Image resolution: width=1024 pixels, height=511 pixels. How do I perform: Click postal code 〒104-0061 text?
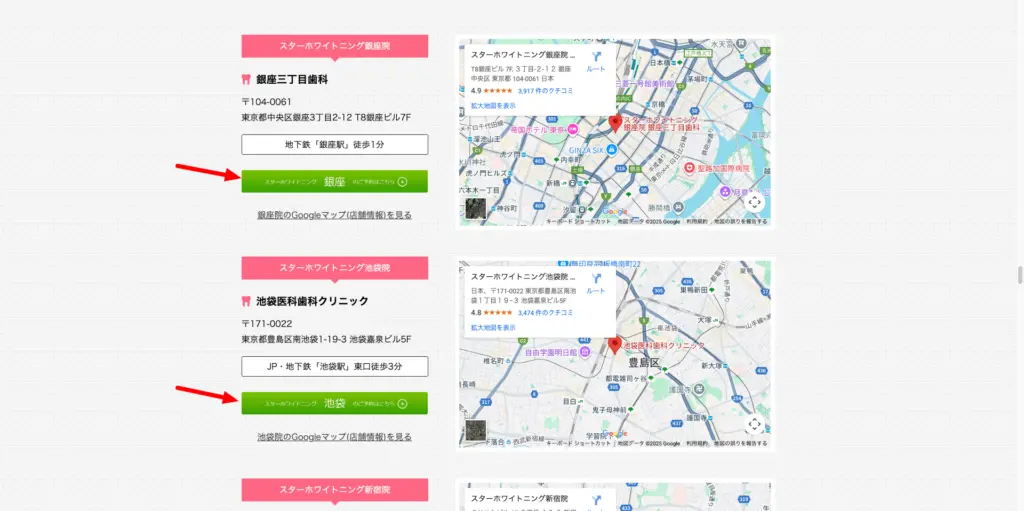[266, 102]
